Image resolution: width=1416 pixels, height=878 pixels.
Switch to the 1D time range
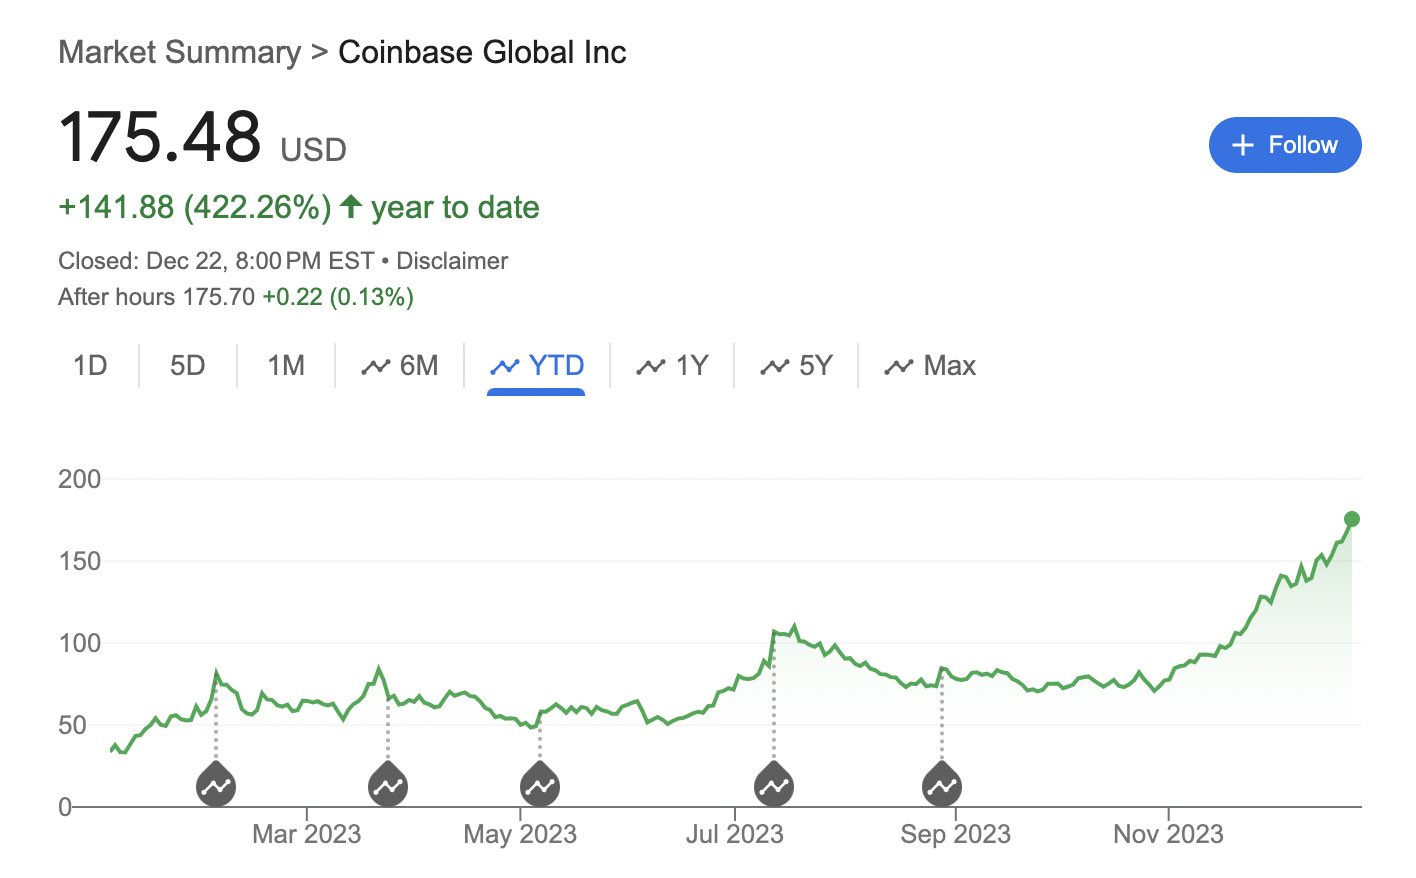tap(90, 366)
